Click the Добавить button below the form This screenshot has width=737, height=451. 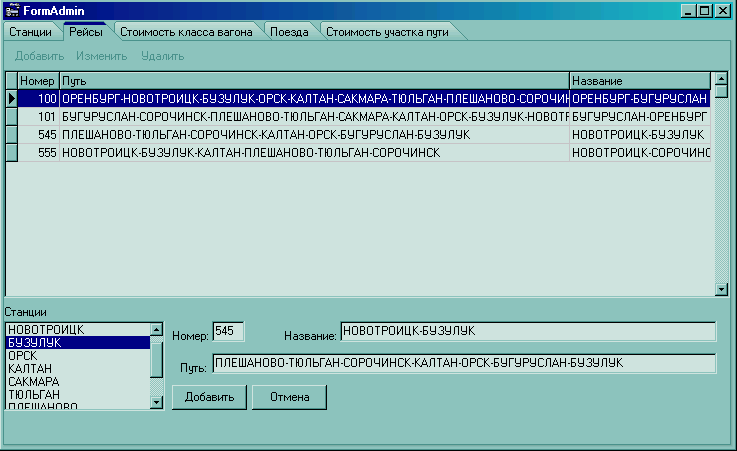(x=209, y=397)
